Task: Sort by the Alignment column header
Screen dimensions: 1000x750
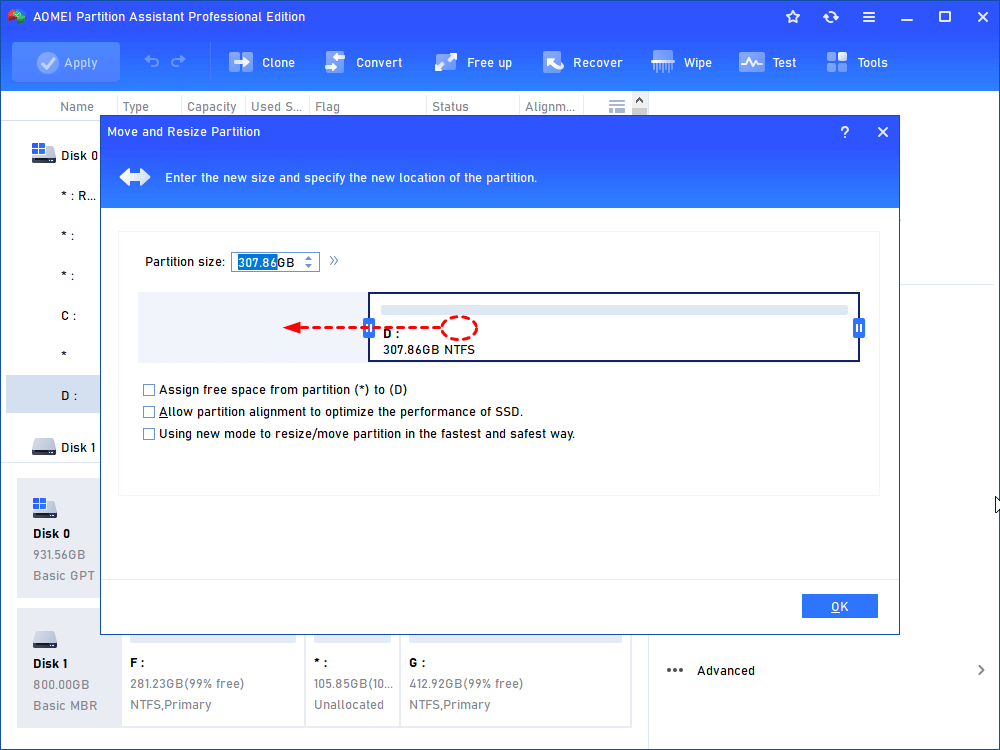Action: pos(549,107)
